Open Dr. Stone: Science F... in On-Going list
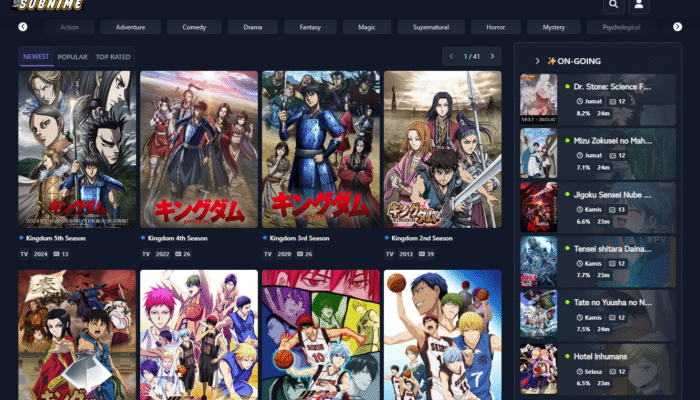The width and height of the screenshot is (700, 400). (x=612, y=87)
